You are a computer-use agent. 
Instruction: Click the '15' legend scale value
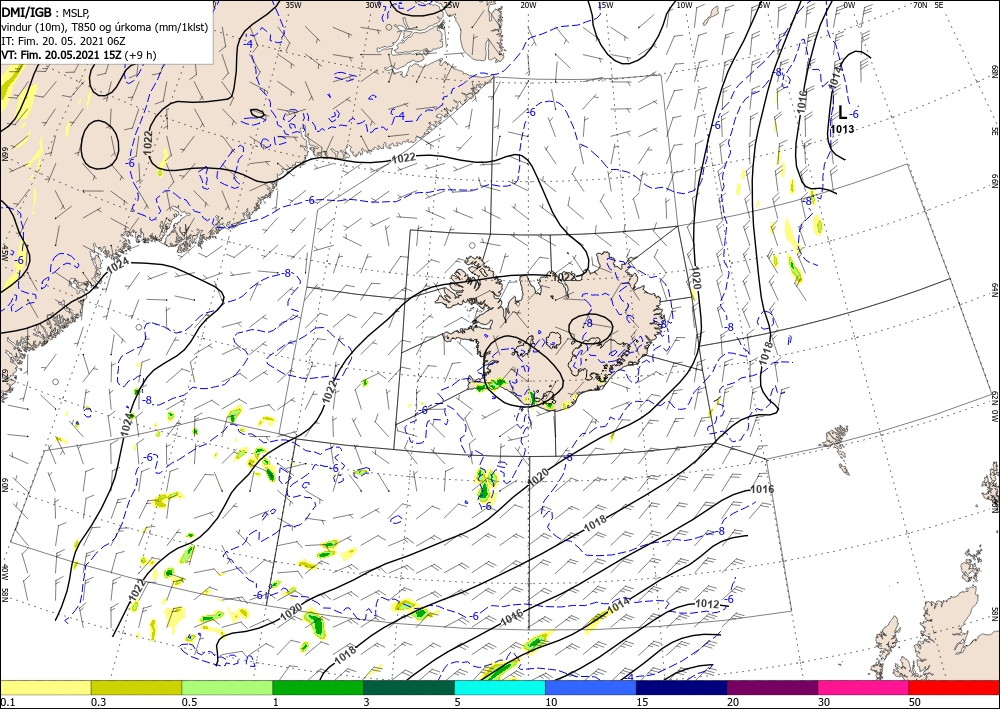pyautogui.click(x=642, y=702)
